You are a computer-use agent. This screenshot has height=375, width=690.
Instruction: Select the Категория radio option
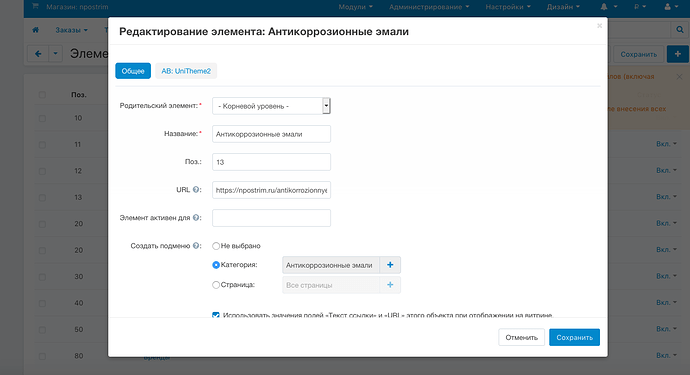pyautogui.click(x=216, y=265)
